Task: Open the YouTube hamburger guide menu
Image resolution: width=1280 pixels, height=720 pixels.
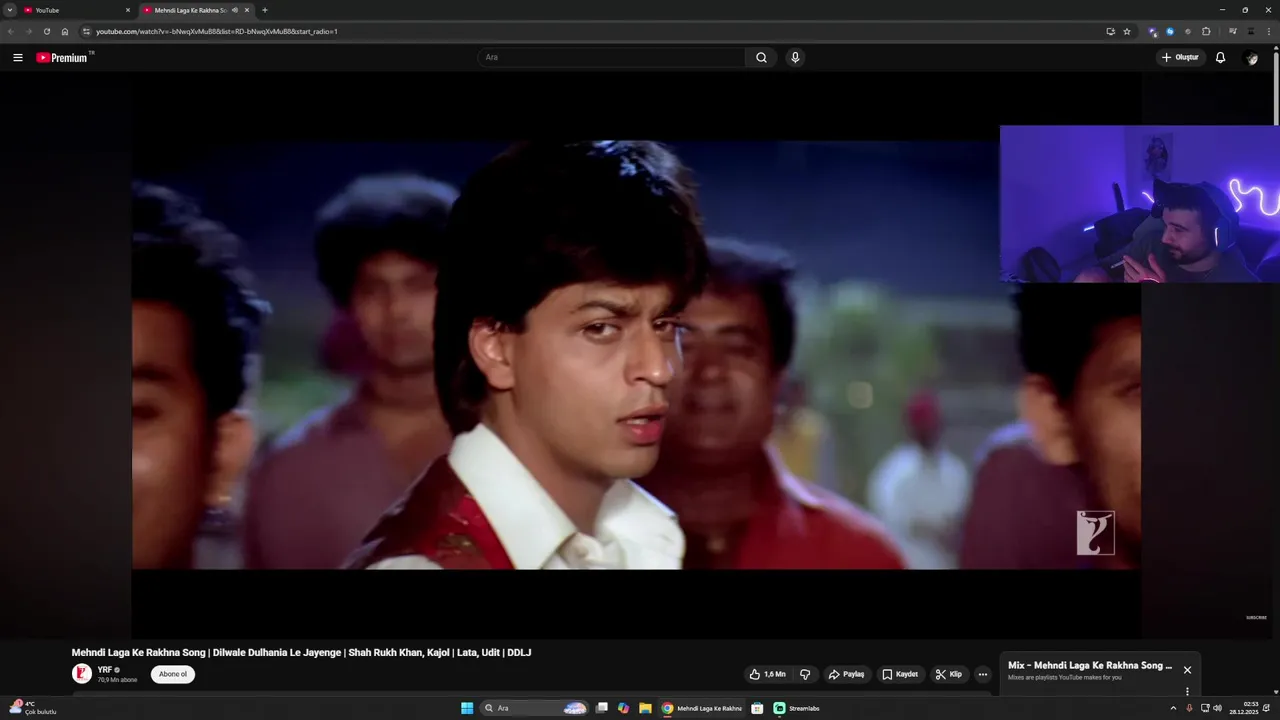Action: click(x=17, y=58)
